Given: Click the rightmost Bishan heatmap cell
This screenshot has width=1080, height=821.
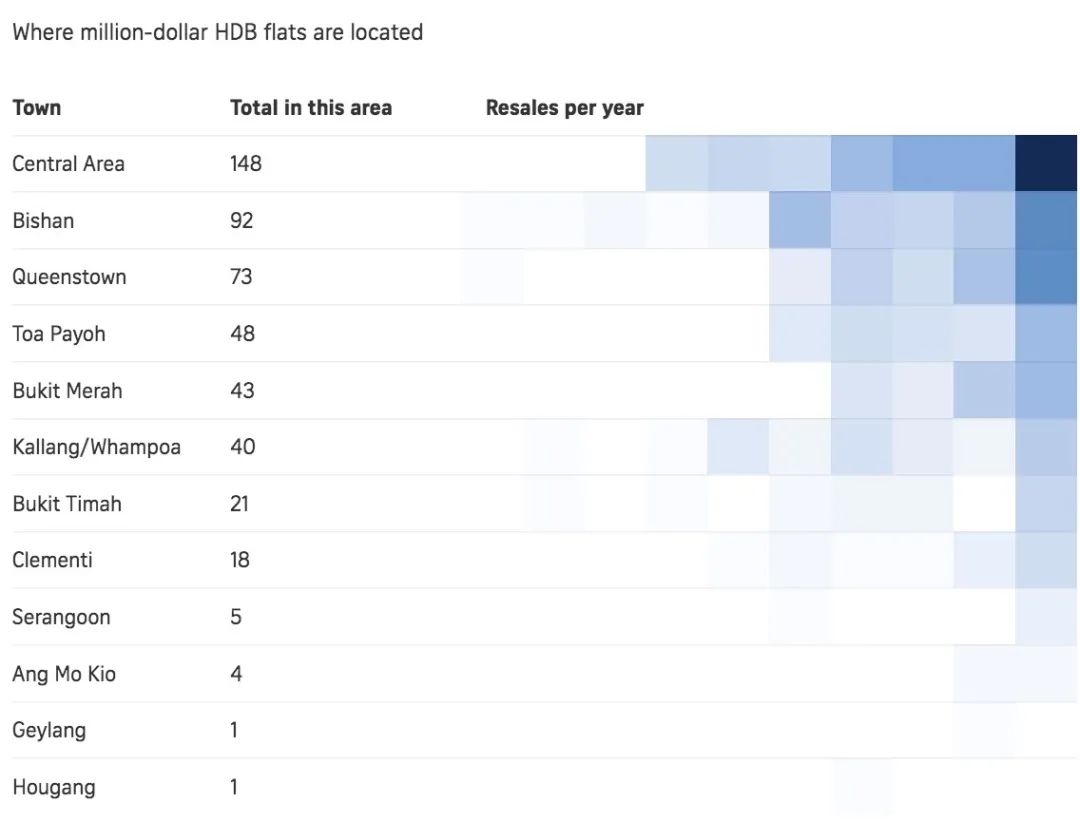Looking at the screenshot, I should click(1046, 220).
